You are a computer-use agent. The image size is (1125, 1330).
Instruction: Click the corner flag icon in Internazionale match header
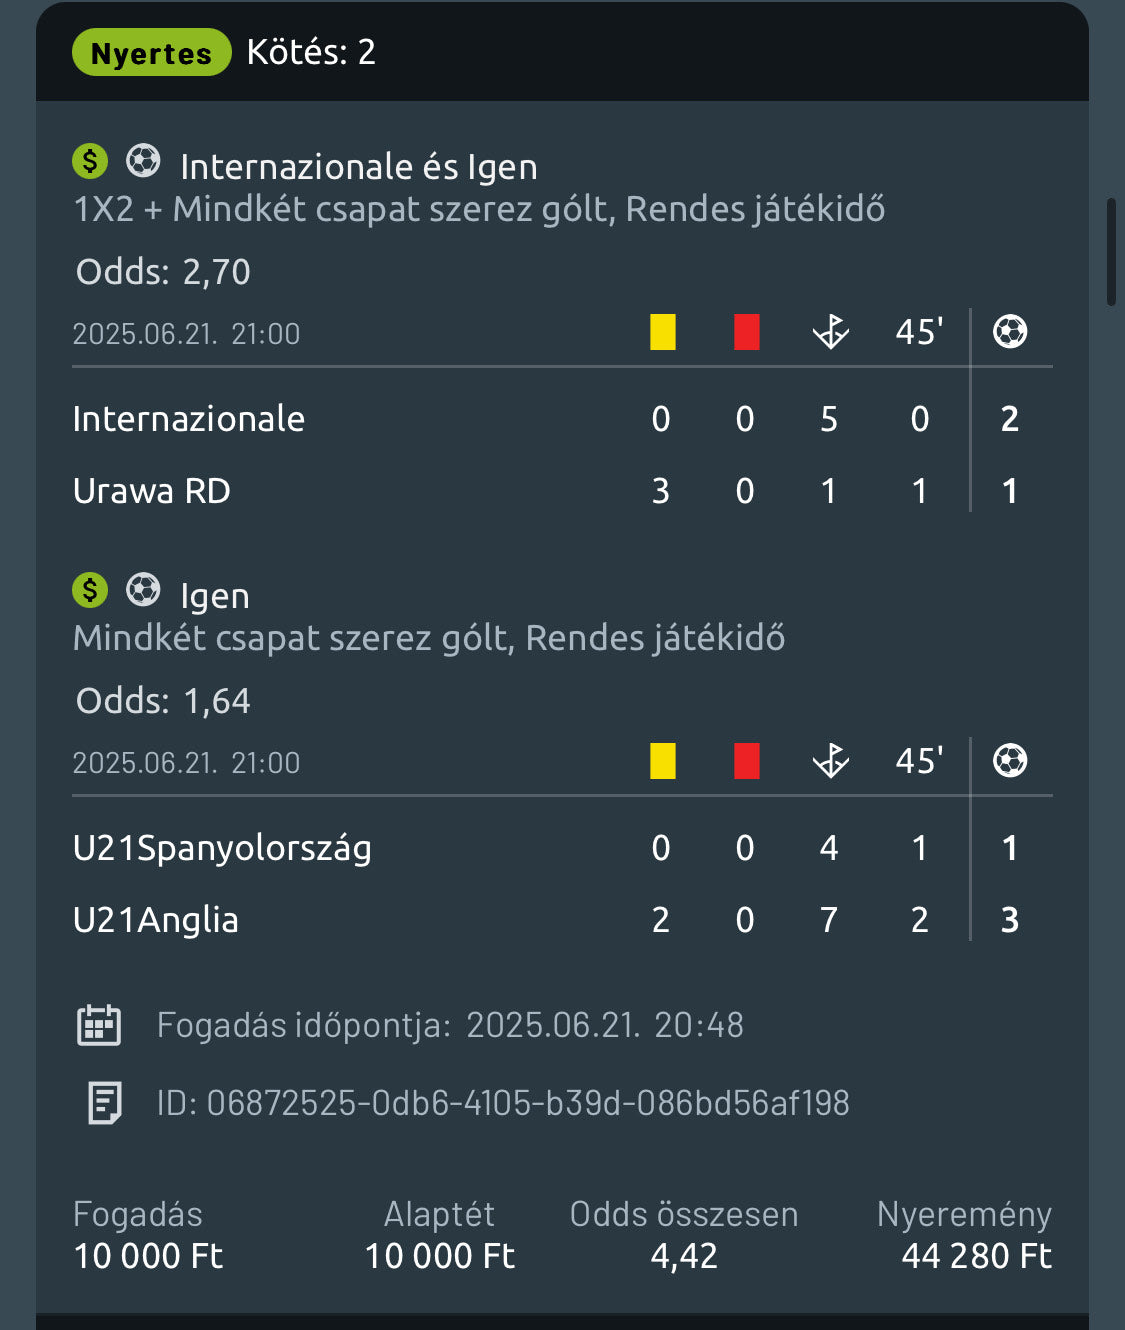click(x=830, y=332)
